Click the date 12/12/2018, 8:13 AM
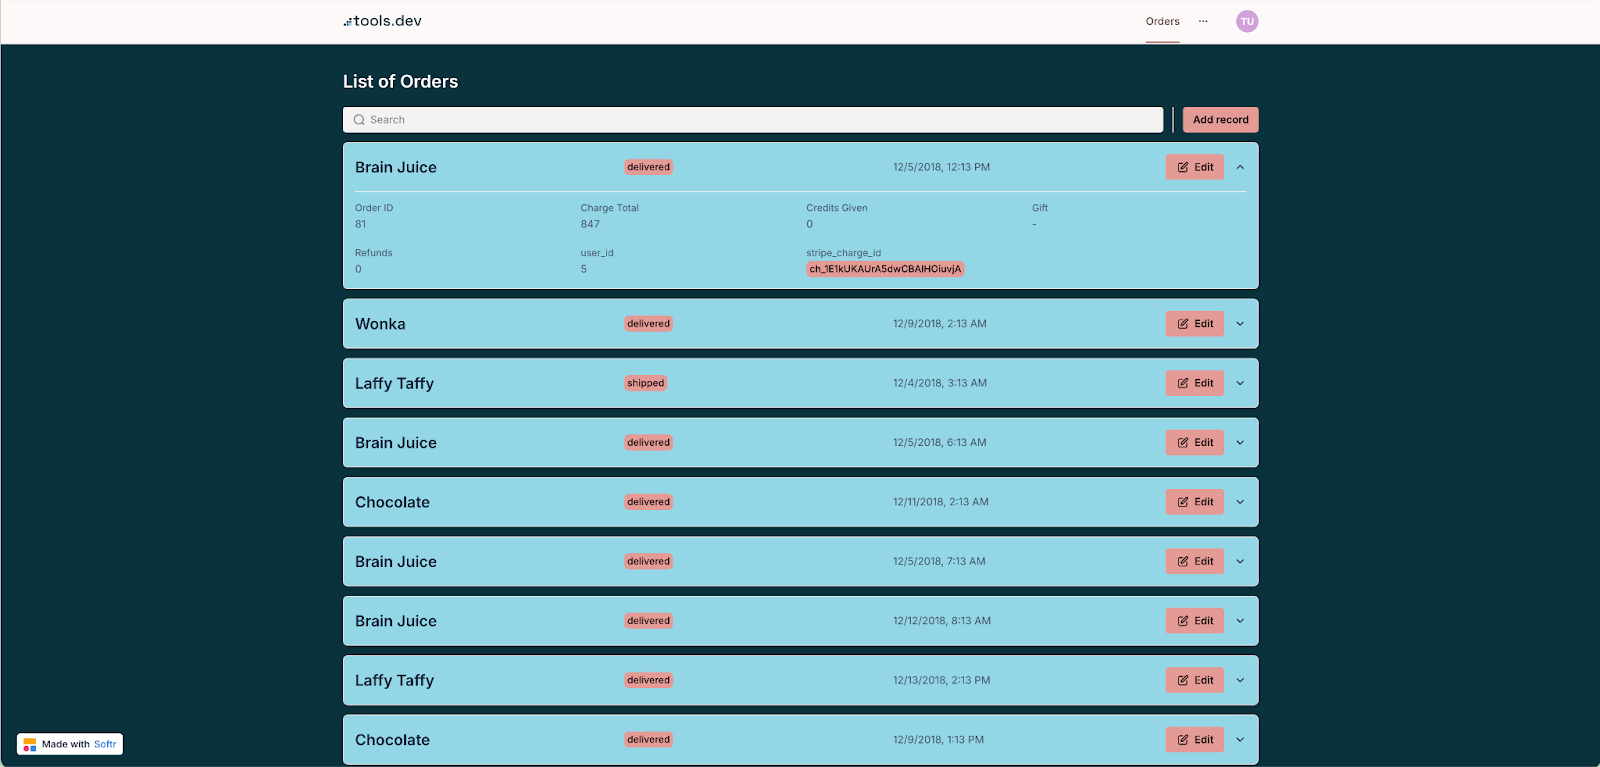The height and width of the screenshot is (767, 1600). 942,621
